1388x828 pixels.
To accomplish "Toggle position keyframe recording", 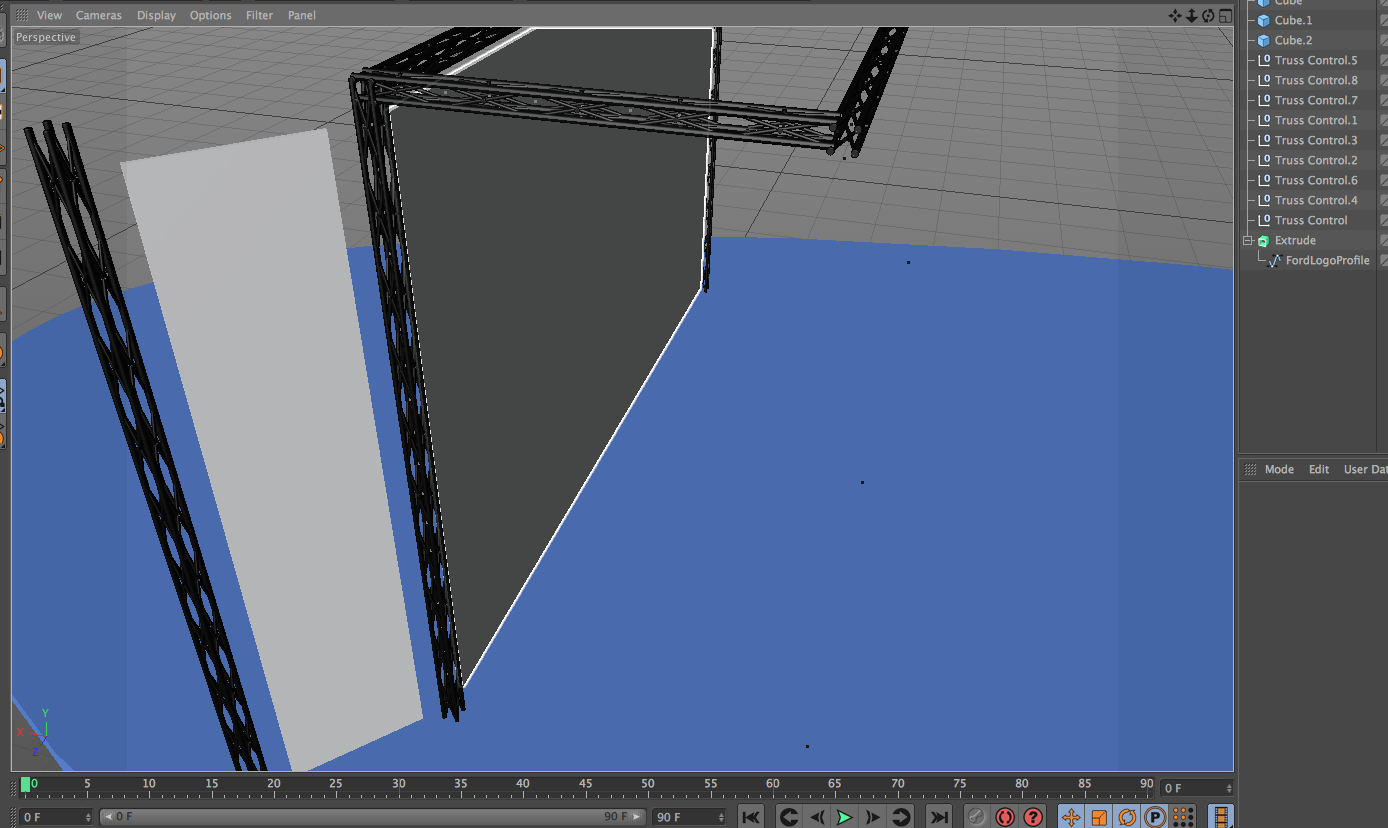I will [x=1070, y=817].
